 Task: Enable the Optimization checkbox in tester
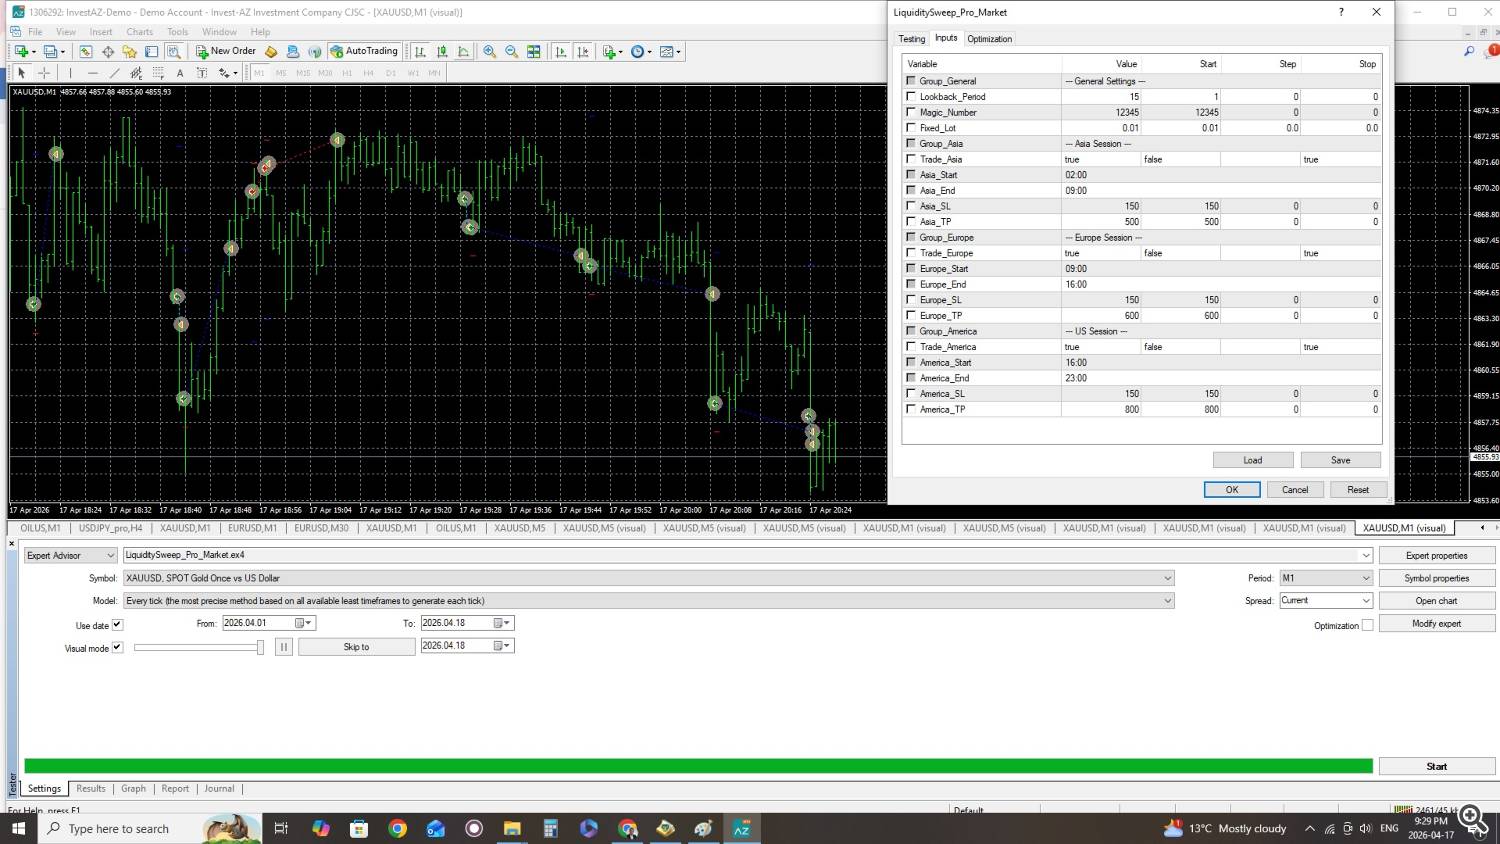click(x=1367, y=625)
